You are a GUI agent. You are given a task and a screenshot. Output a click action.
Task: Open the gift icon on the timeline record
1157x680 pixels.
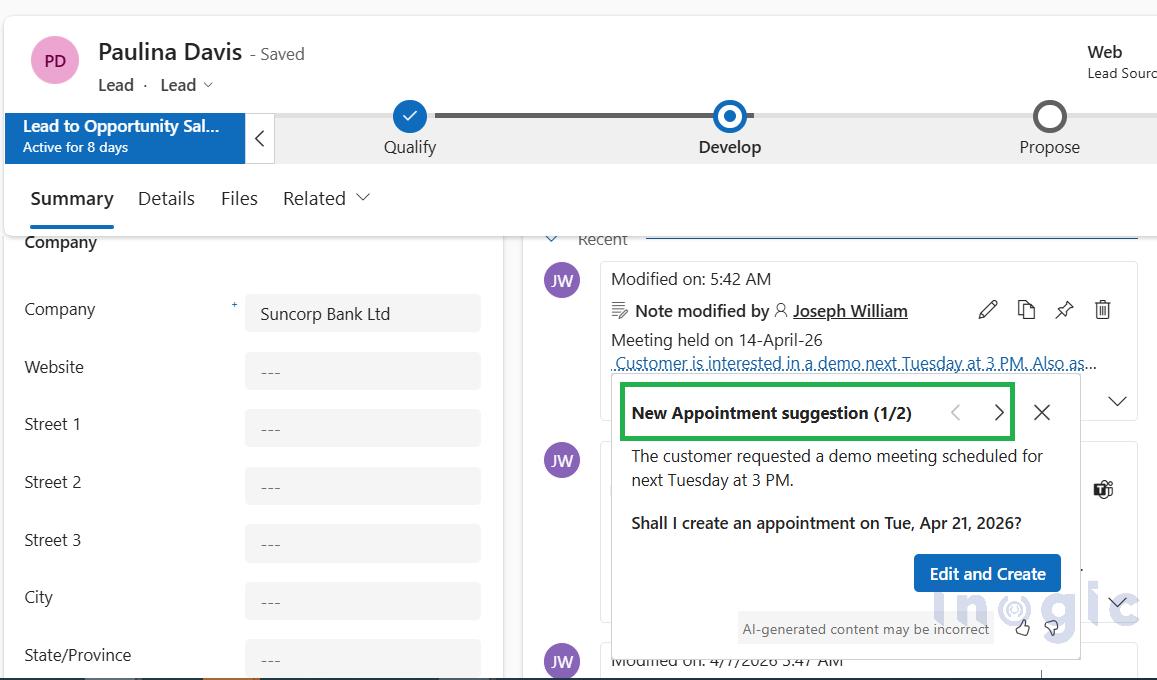pyautogui.click(x=1103, y=489)
